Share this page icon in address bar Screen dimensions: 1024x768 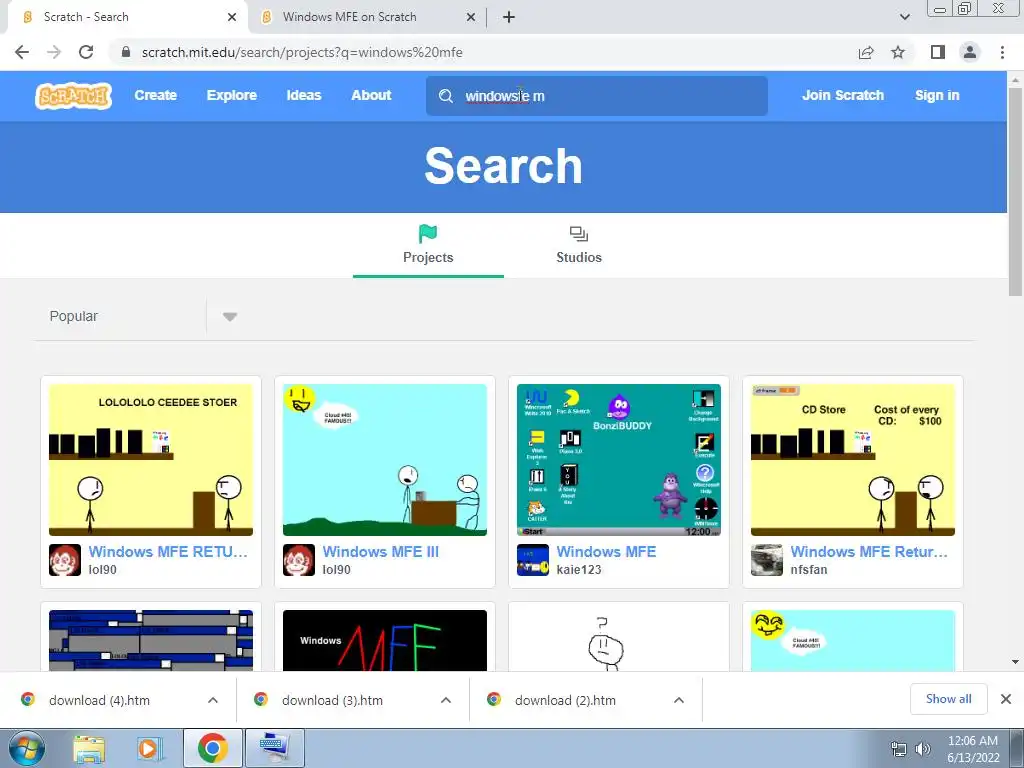pyautogui.click(x=866, y=52)
